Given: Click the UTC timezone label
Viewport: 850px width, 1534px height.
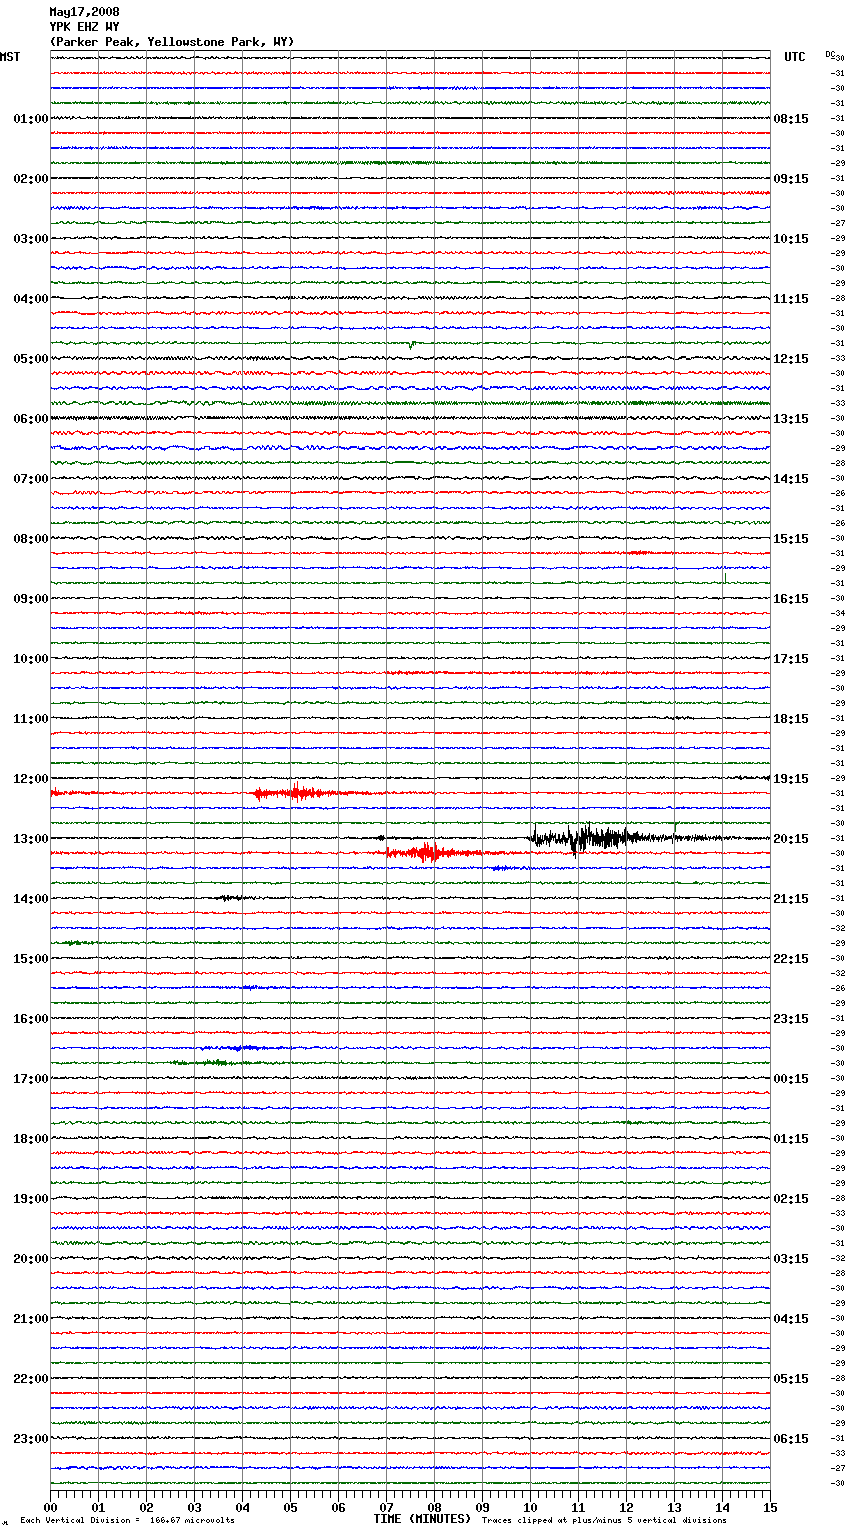Looking at the screenshot, I should pyautogui.click(x=795, y=57).
